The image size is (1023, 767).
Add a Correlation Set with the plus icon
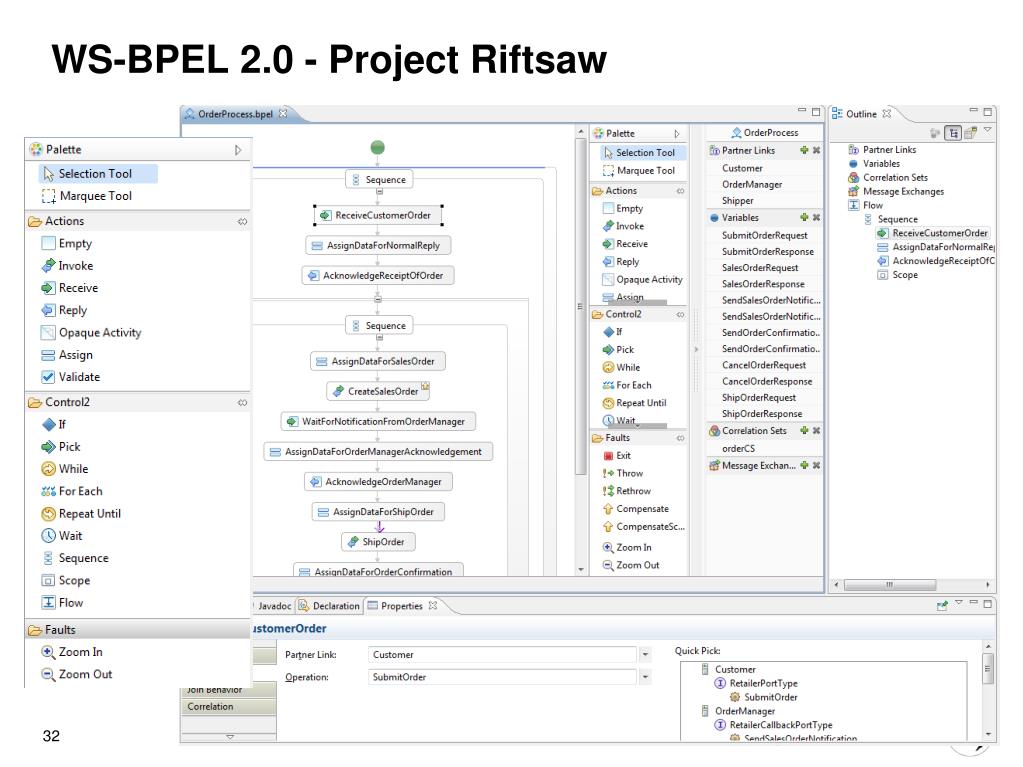804,430
